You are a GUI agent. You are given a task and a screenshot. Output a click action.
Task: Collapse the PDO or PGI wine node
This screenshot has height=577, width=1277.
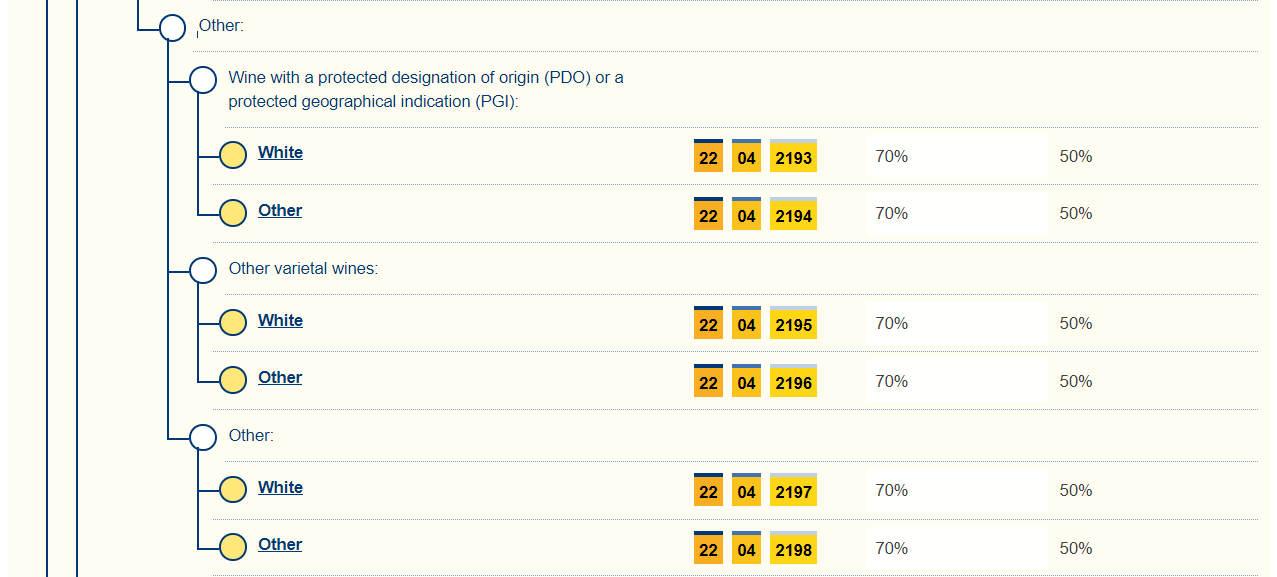click(203, 80)
